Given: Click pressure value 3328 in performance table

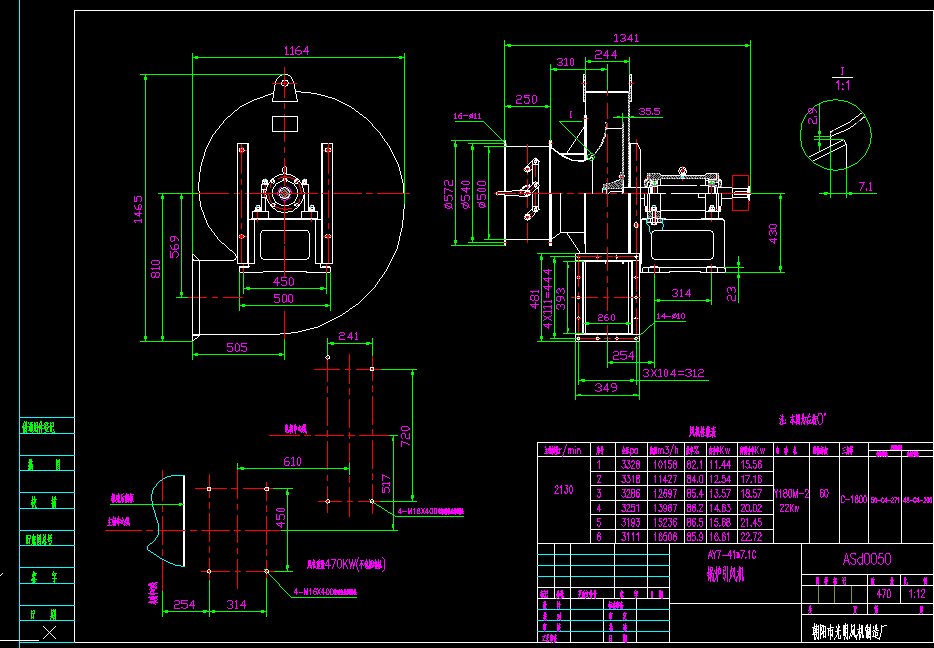Looking at the screenshot, I should [631, 463].
